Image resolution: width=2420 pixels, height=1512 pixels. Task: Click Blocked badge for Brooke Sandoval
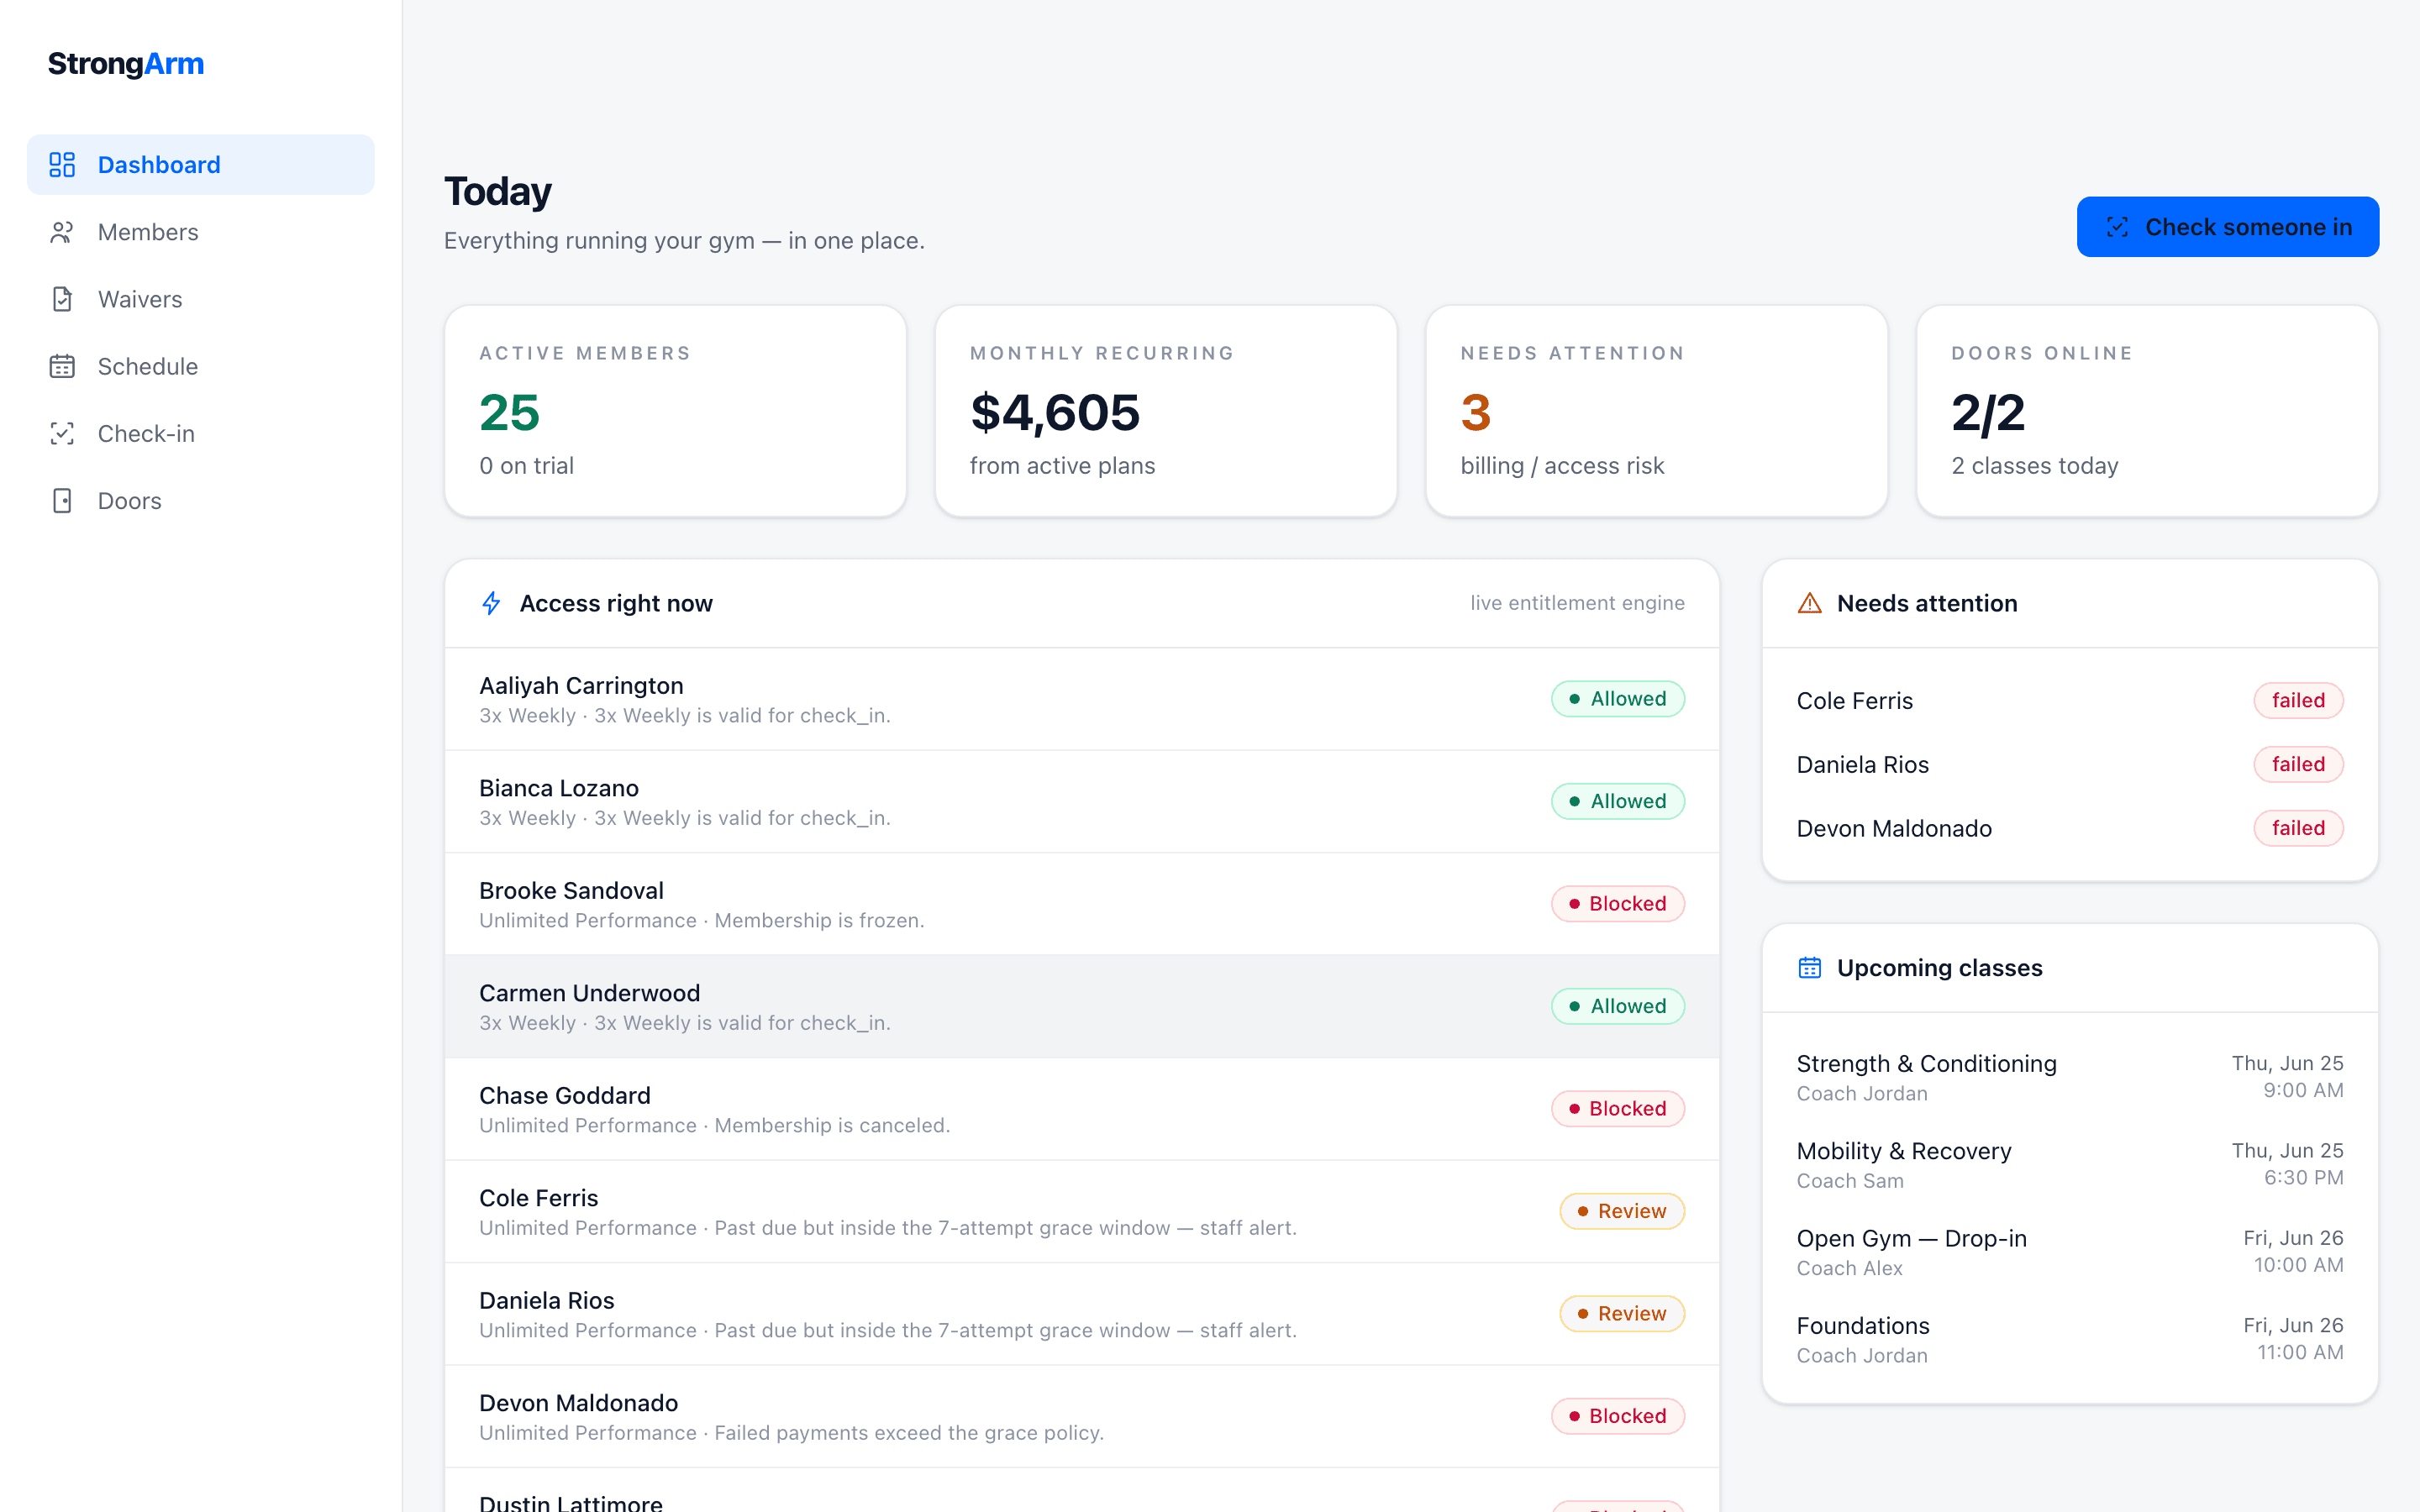click(1617, 904)
